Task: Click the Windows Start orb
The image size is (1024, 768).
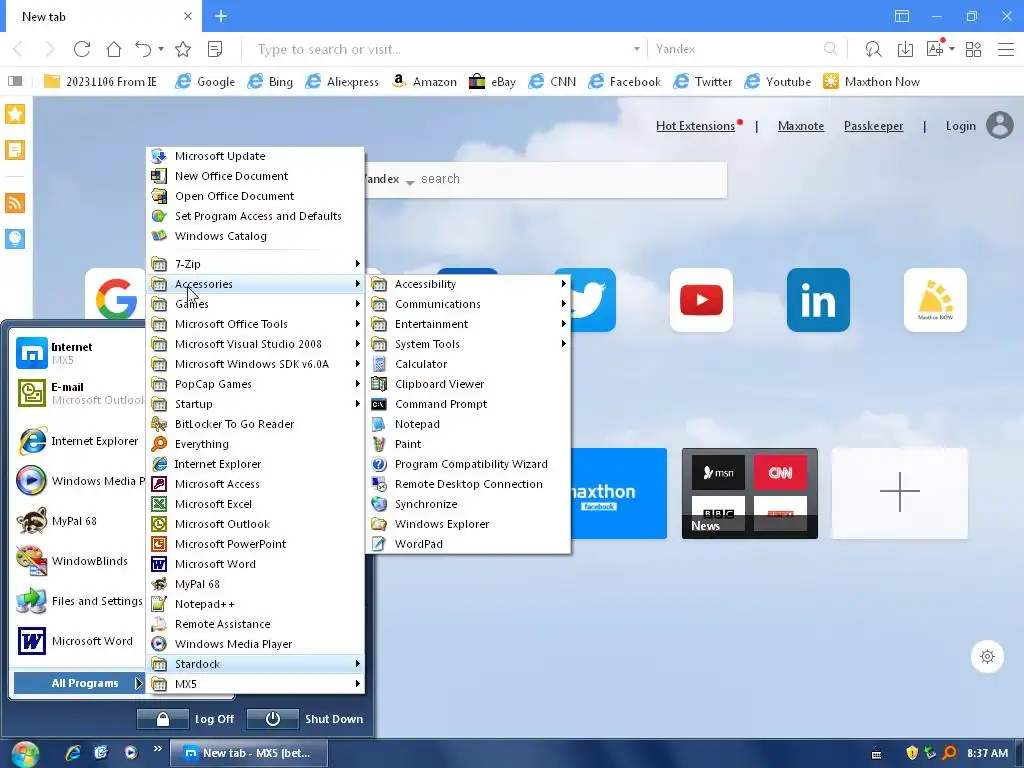Action: (25, 754)
